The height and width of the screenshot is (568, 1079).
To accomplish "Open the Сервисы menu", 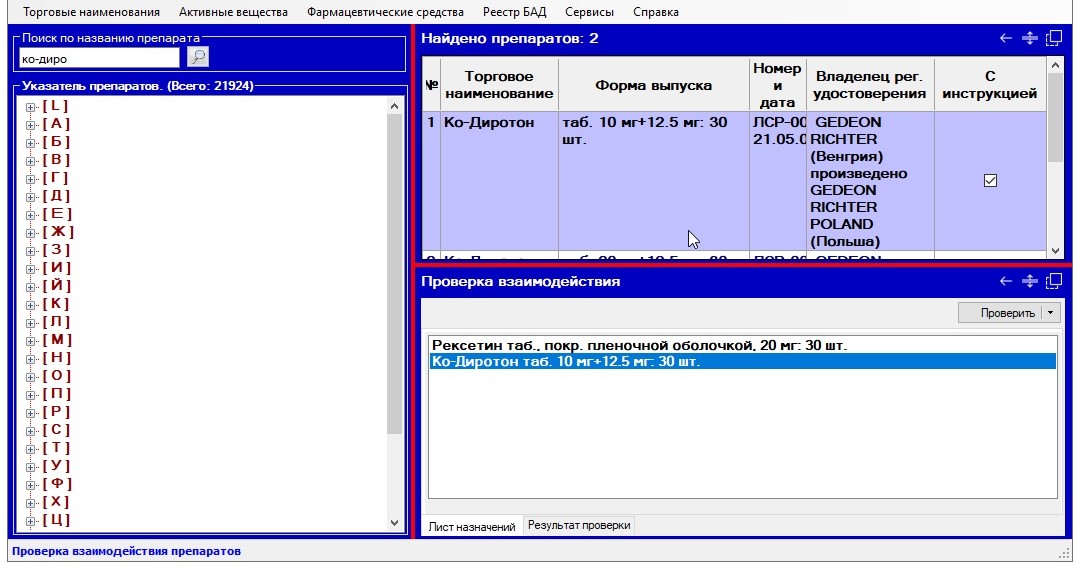I will point(589,12).
